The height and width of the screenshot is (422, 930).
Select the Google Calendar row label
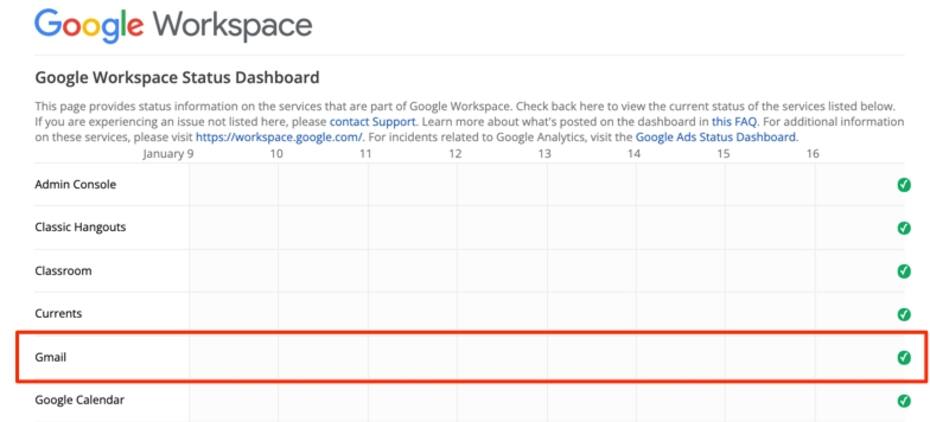pyautogui.click(x=79, y=400)
